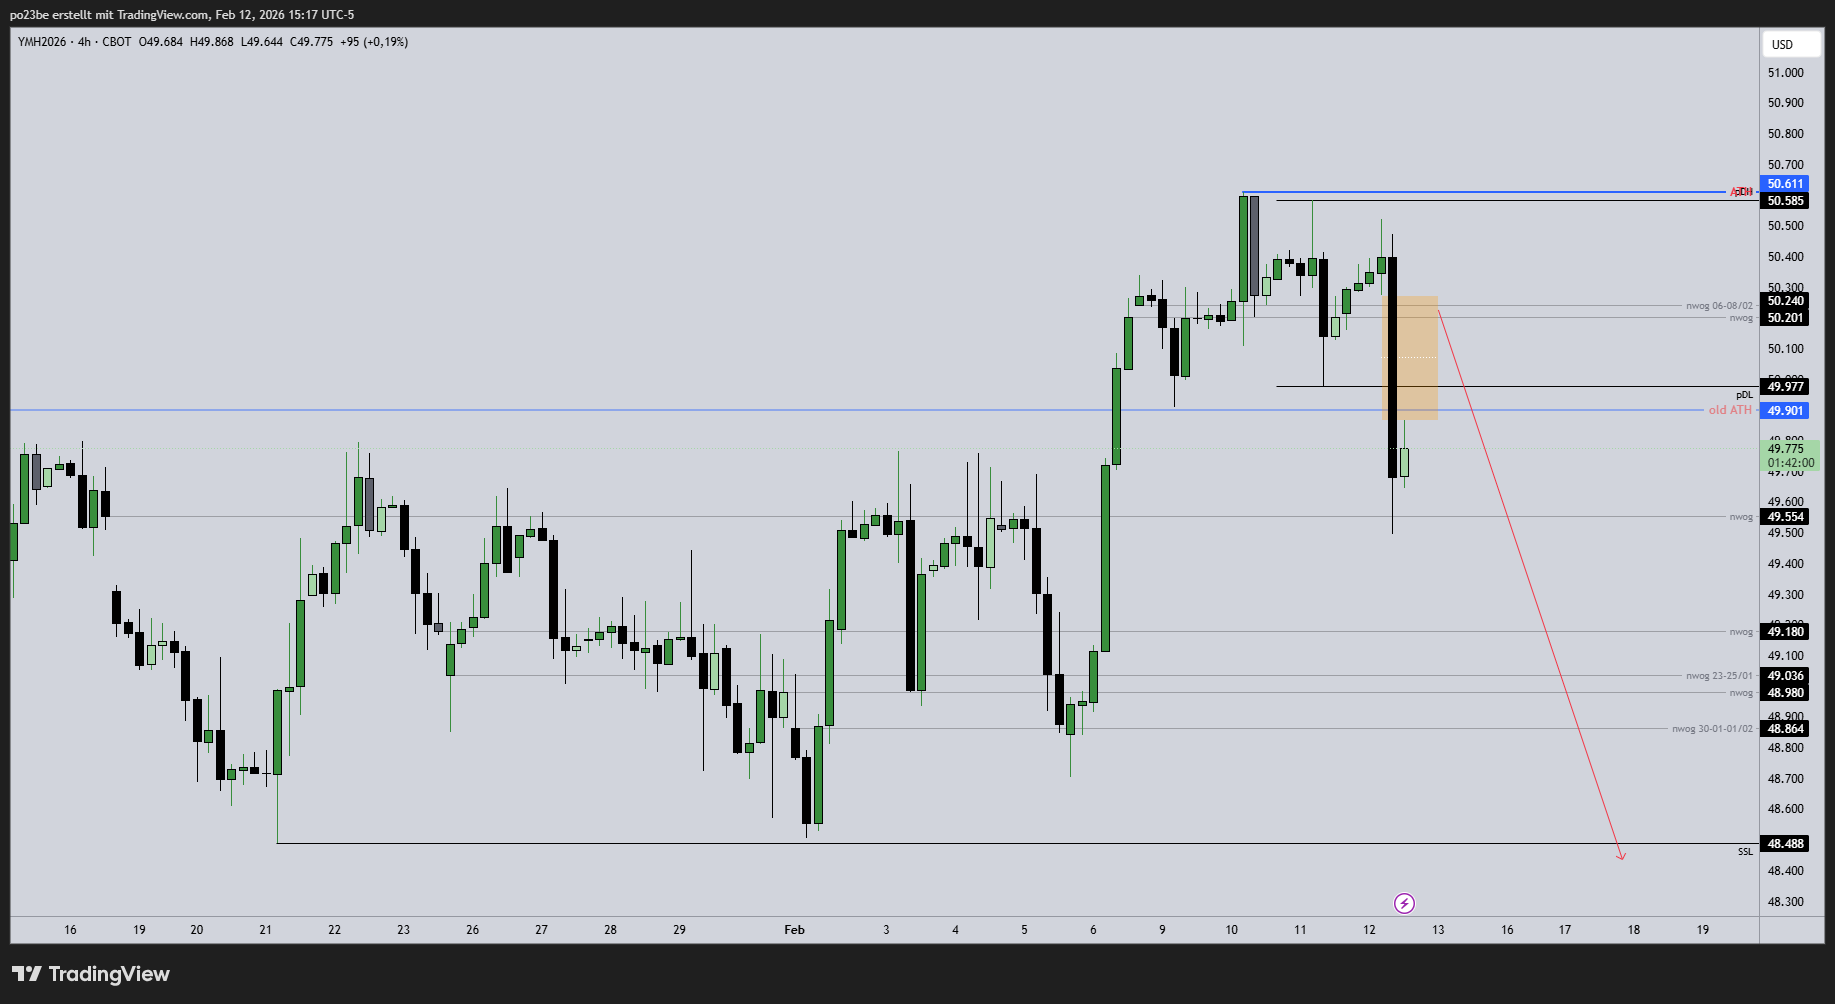Click the 'nwog 06-08/02' line label
This screenshot has height=1004, width=1835.
(x=1719, y=306)
